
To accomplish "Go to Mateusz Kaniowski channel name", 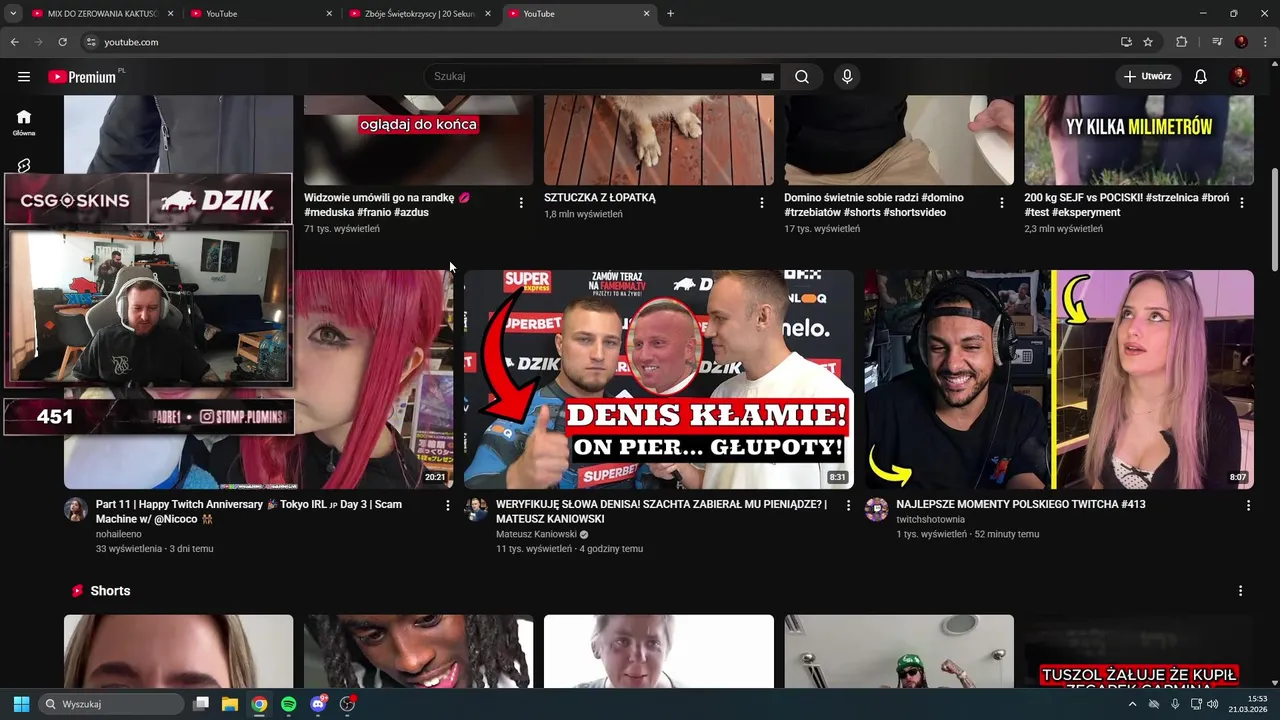I will pos(535,535).
